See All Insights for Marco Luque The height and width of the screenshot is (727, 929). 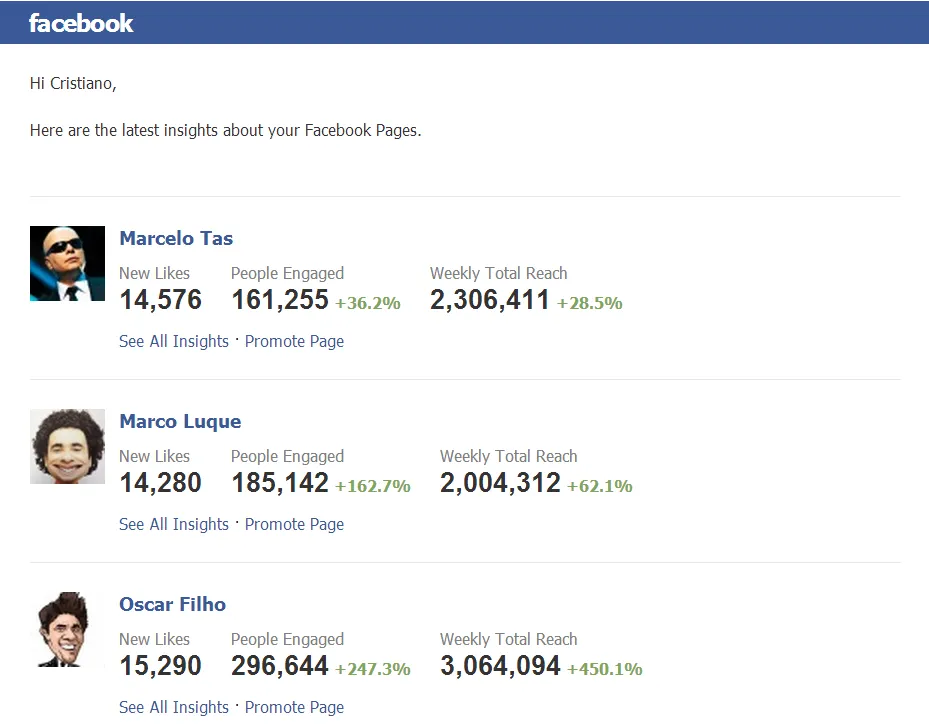pyautogui.click(x=174, y=524)
